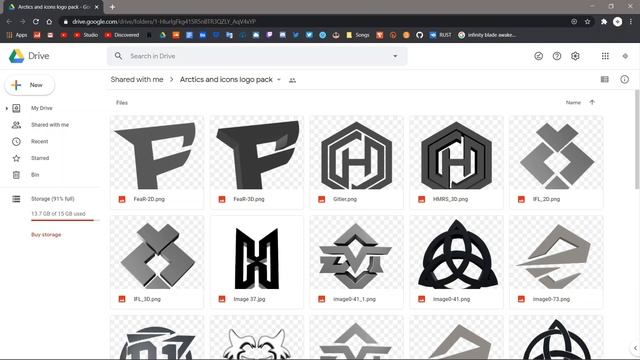This screenshot has width=640, height=360.
Task: Sort files by Name
Action: (x=573, y=102)
